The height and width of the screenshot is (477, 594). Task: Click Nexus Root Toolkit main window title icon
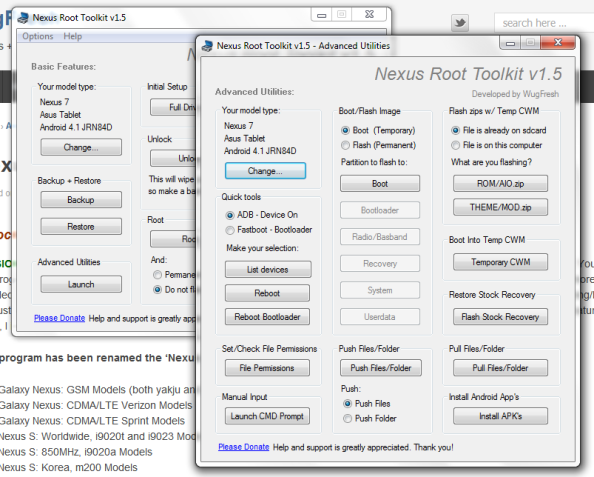[23, 17]
